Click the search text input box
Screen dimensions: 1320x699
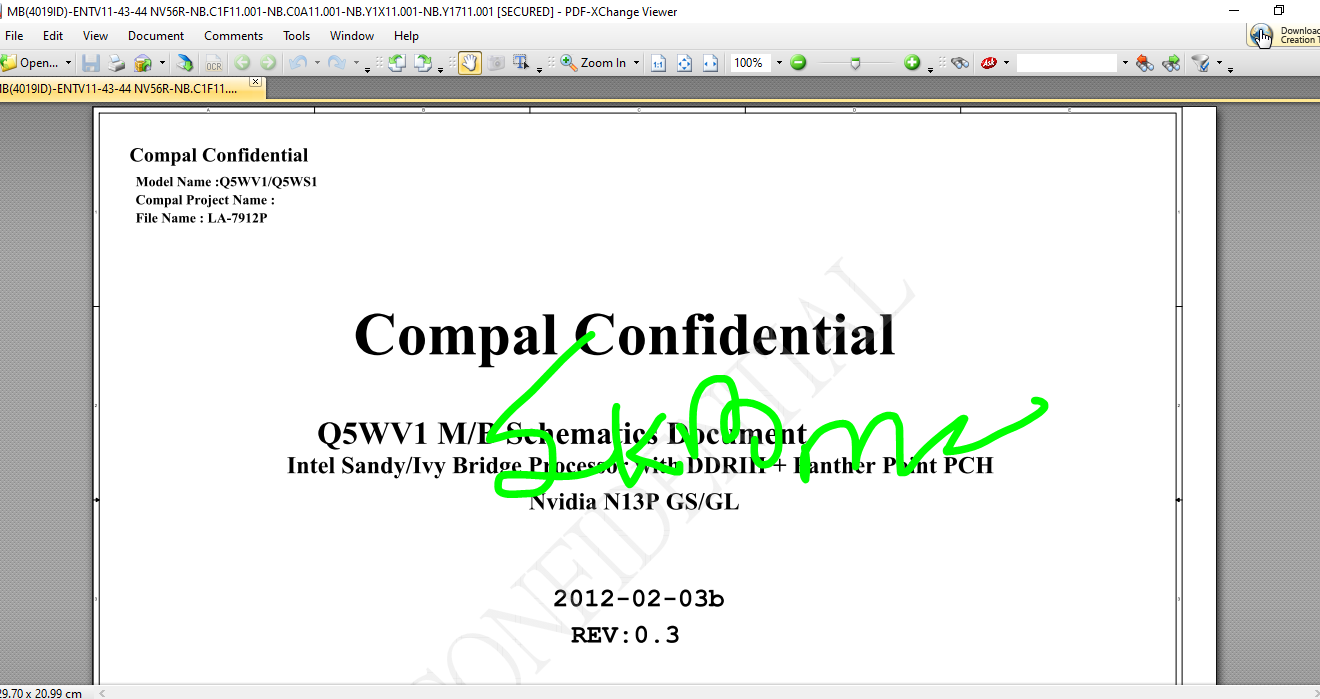tap(1066, 63)
